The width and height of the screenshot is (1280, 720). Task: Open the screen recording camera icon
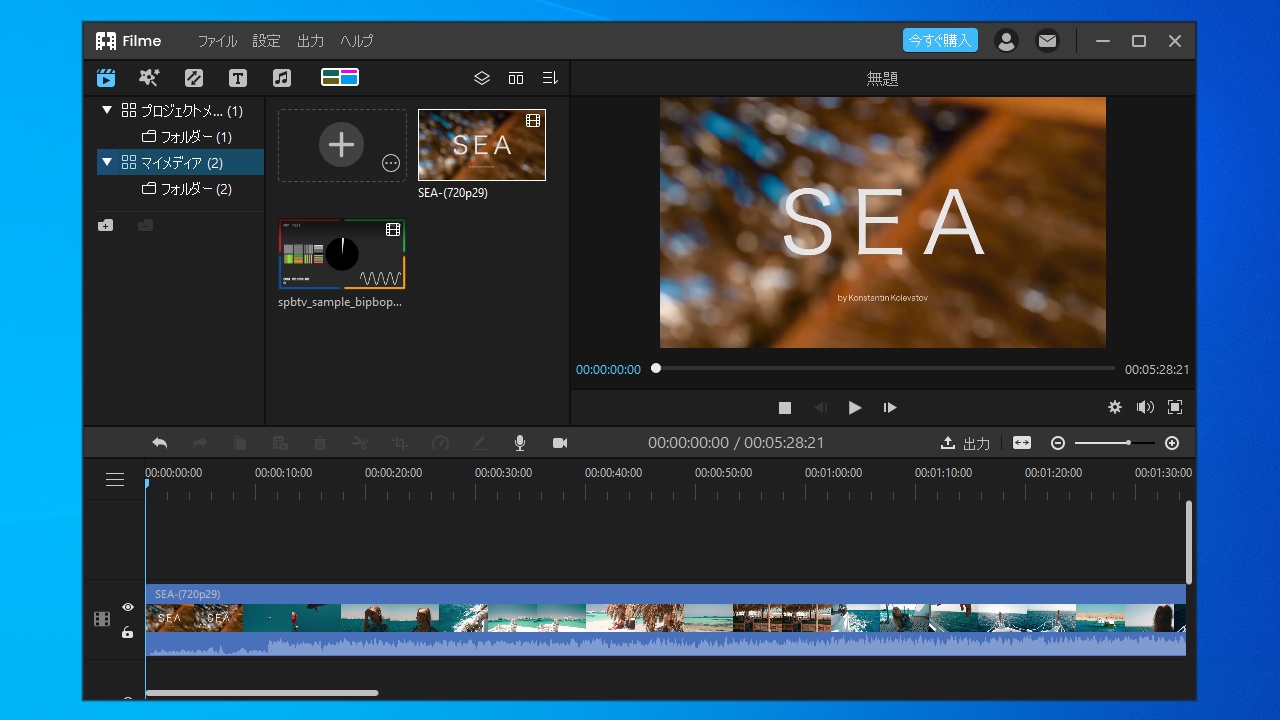pyautogui.click(x=560, y=443)
